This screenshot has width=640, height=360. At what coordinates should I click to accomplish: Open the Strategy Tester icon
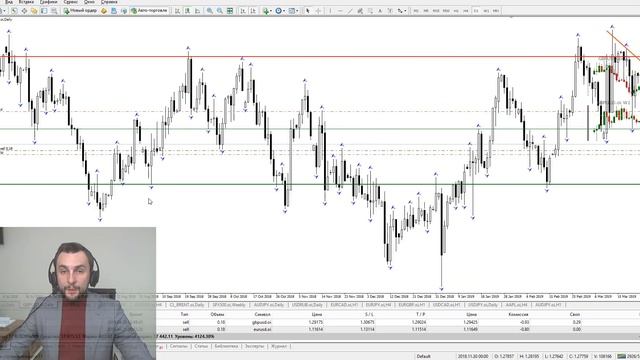tap(53, 11)
